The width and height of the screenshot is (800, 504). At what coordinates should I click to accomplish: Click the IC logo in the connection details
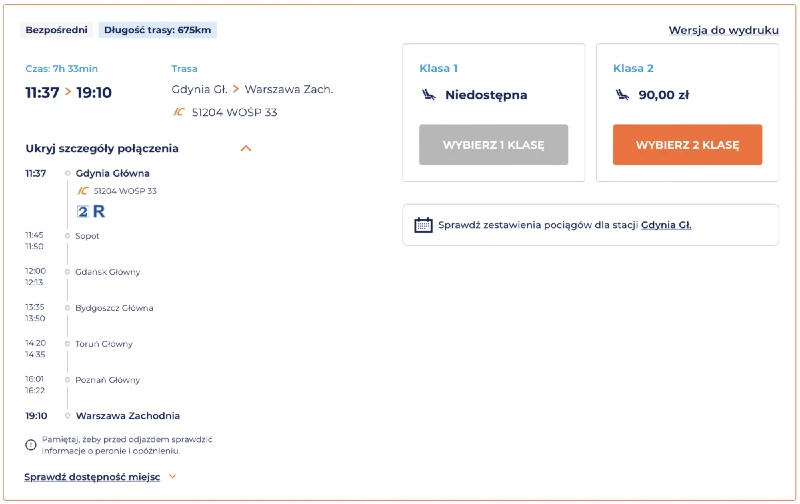coord(83,190)
